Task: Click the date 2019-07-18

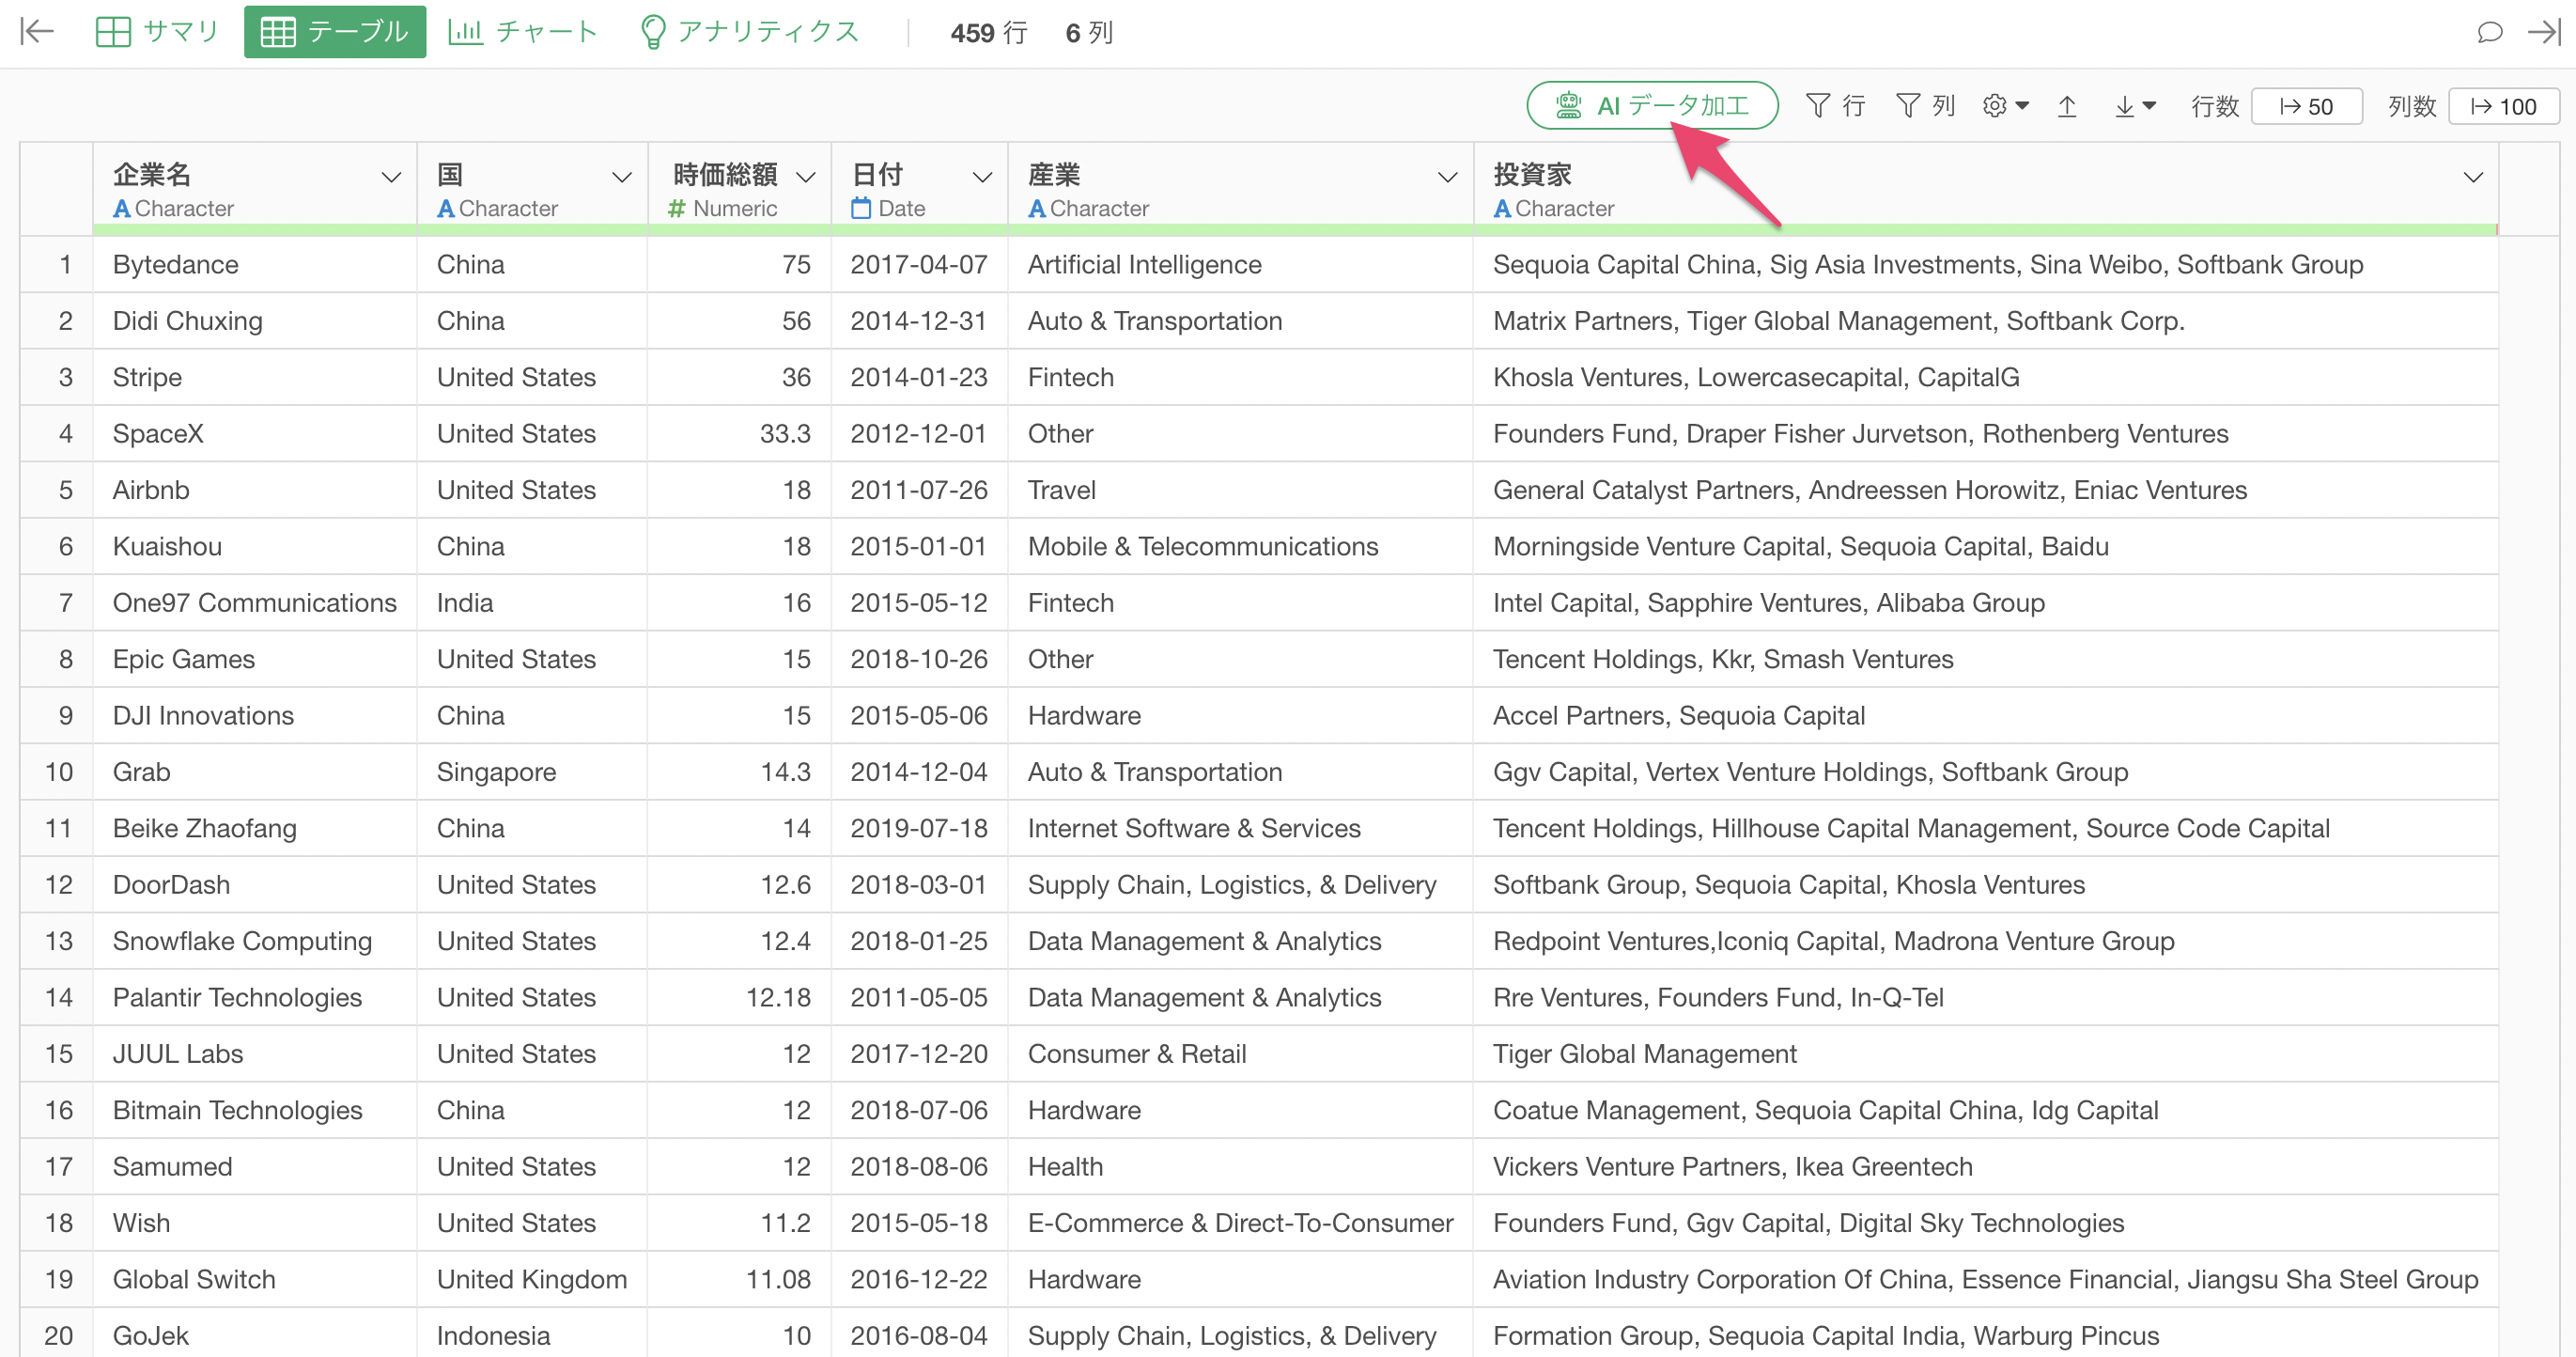Action: [x=919, y=828]
